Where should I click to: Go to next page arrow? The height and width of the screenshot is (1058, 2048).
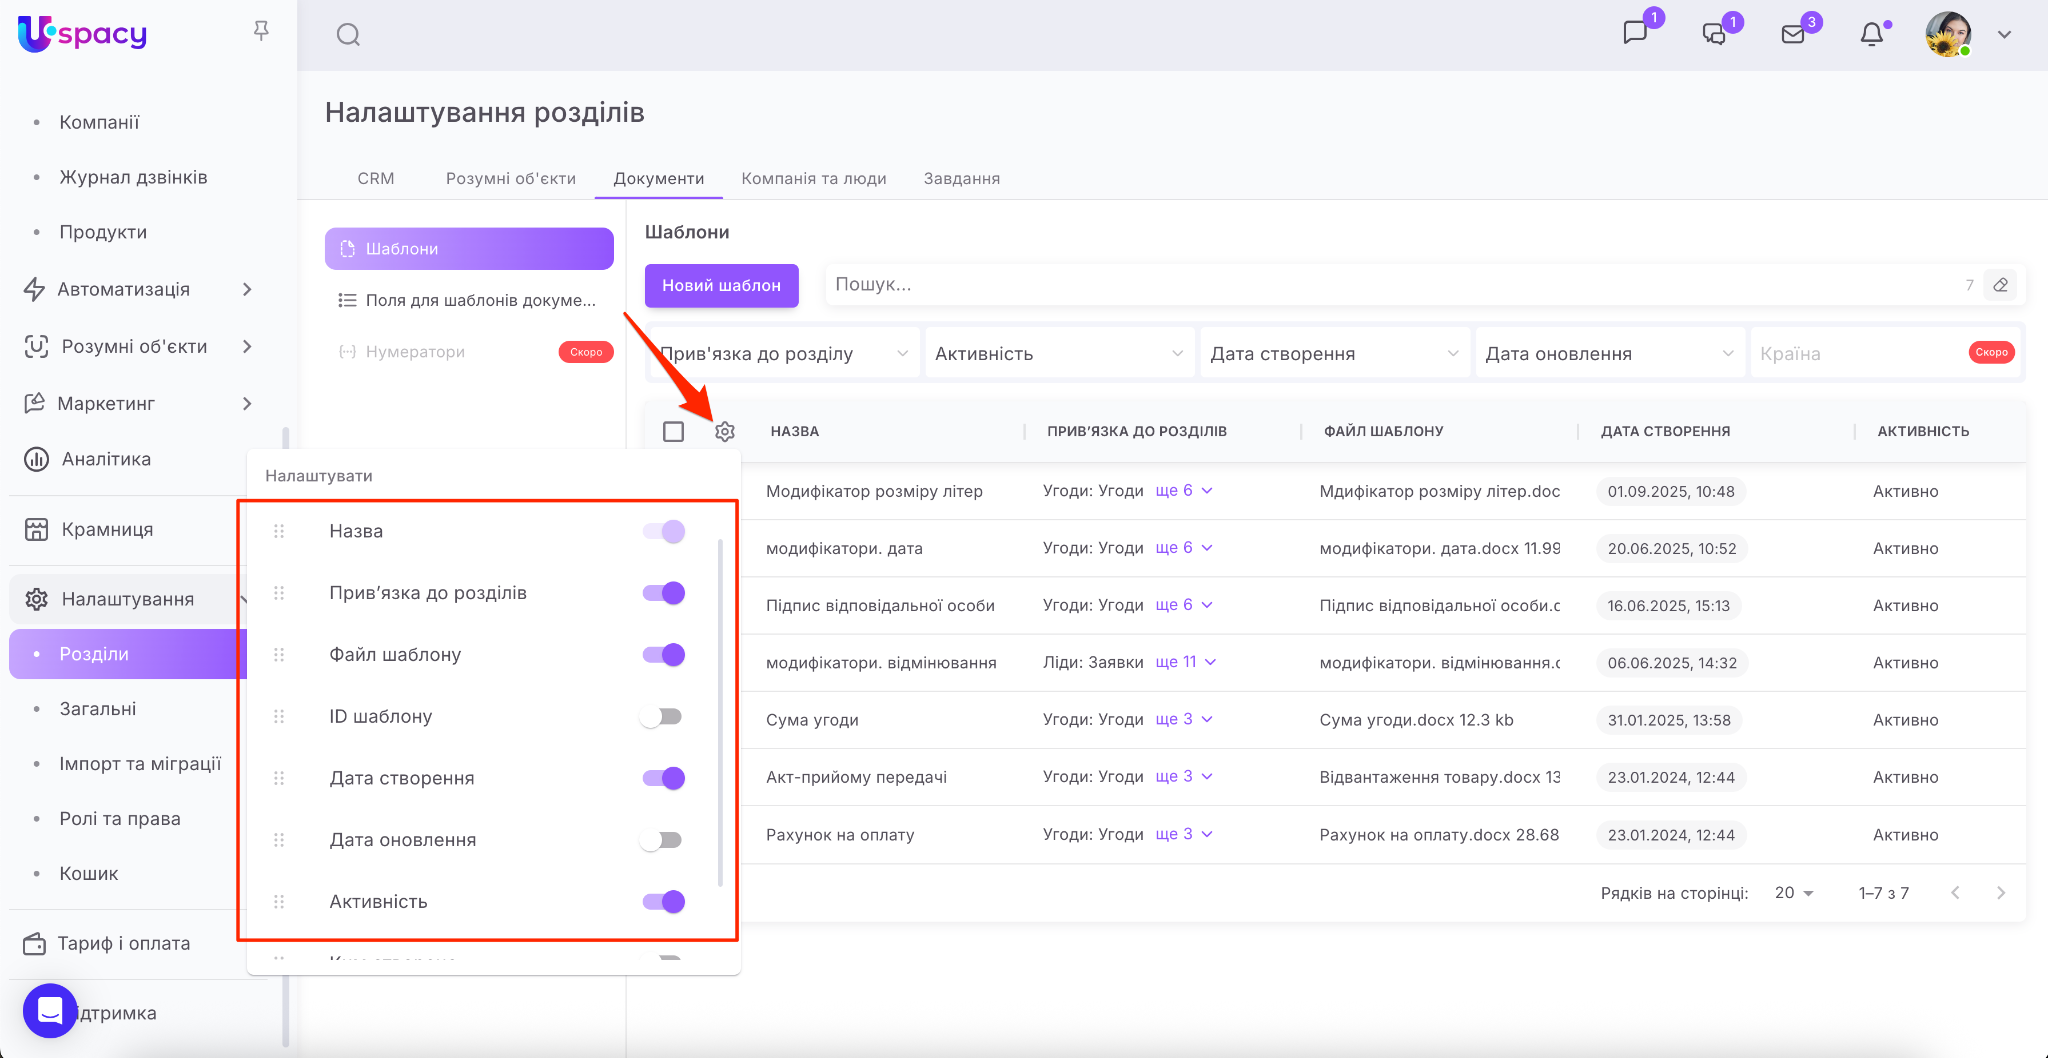point(2000,893)
